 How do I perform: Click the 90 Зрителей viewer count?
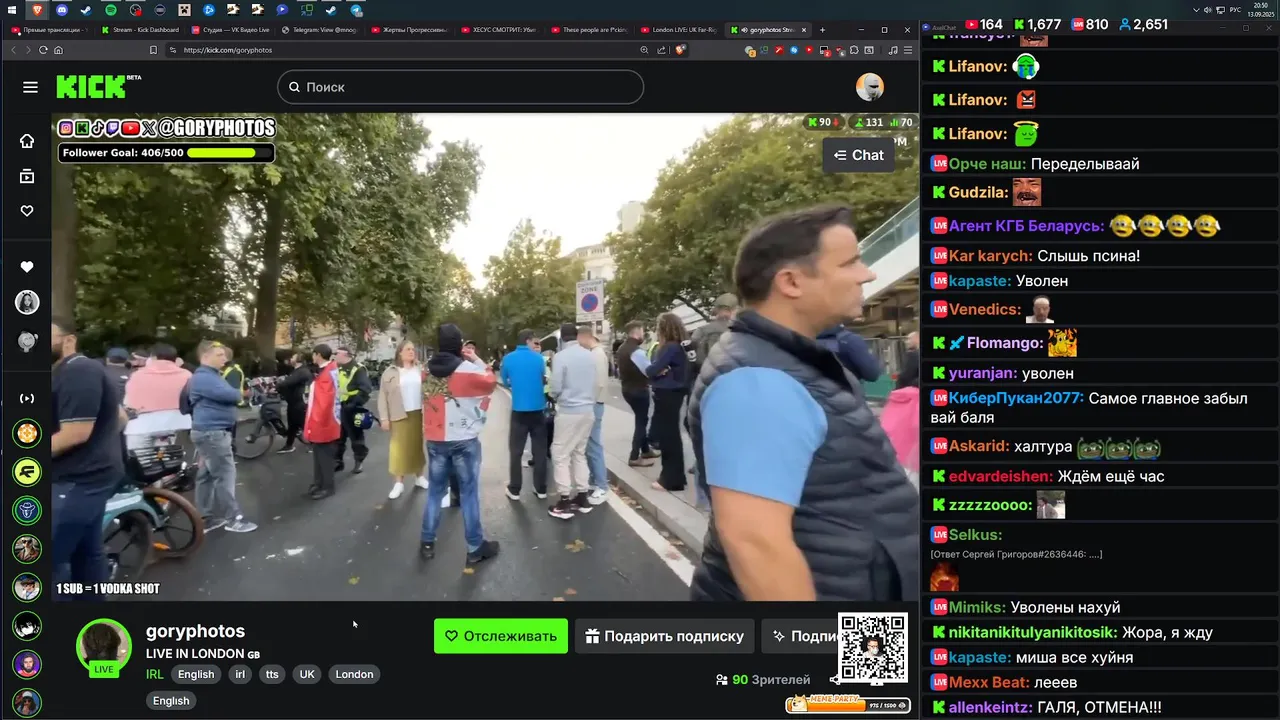[763, 680]
